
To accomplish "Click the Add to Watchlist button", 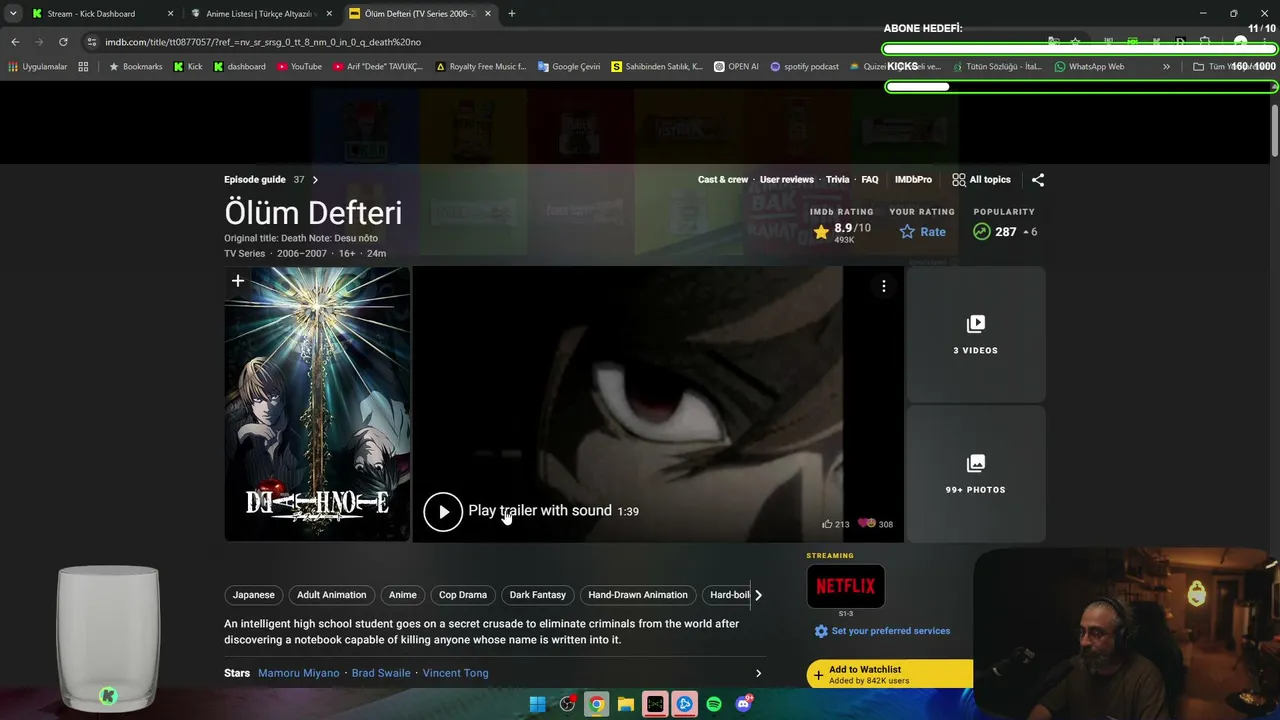I will coord(890,675).
